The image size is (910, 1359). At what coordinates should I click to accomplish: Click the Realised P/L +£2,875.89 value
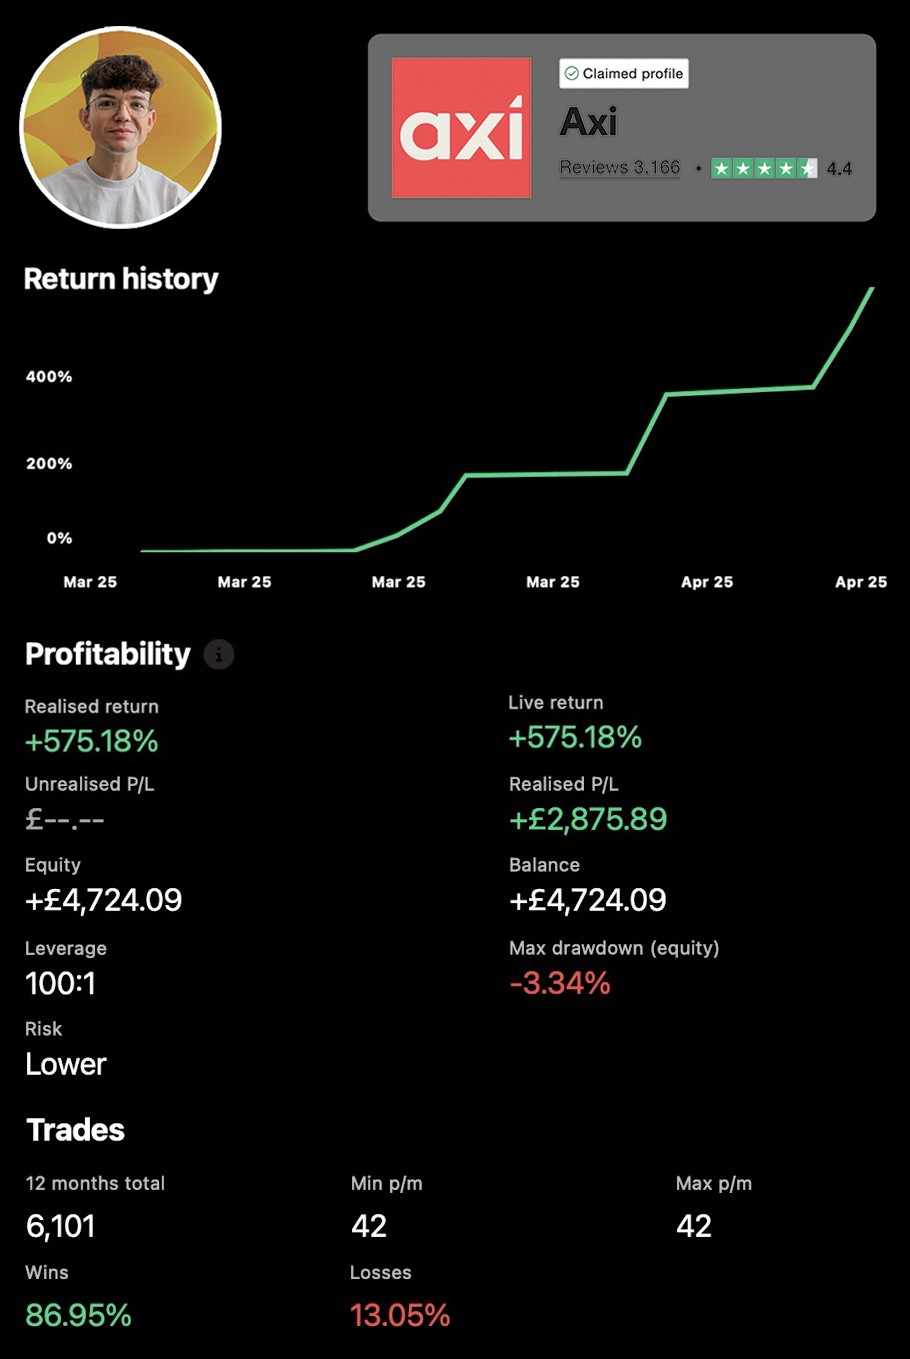588,819
